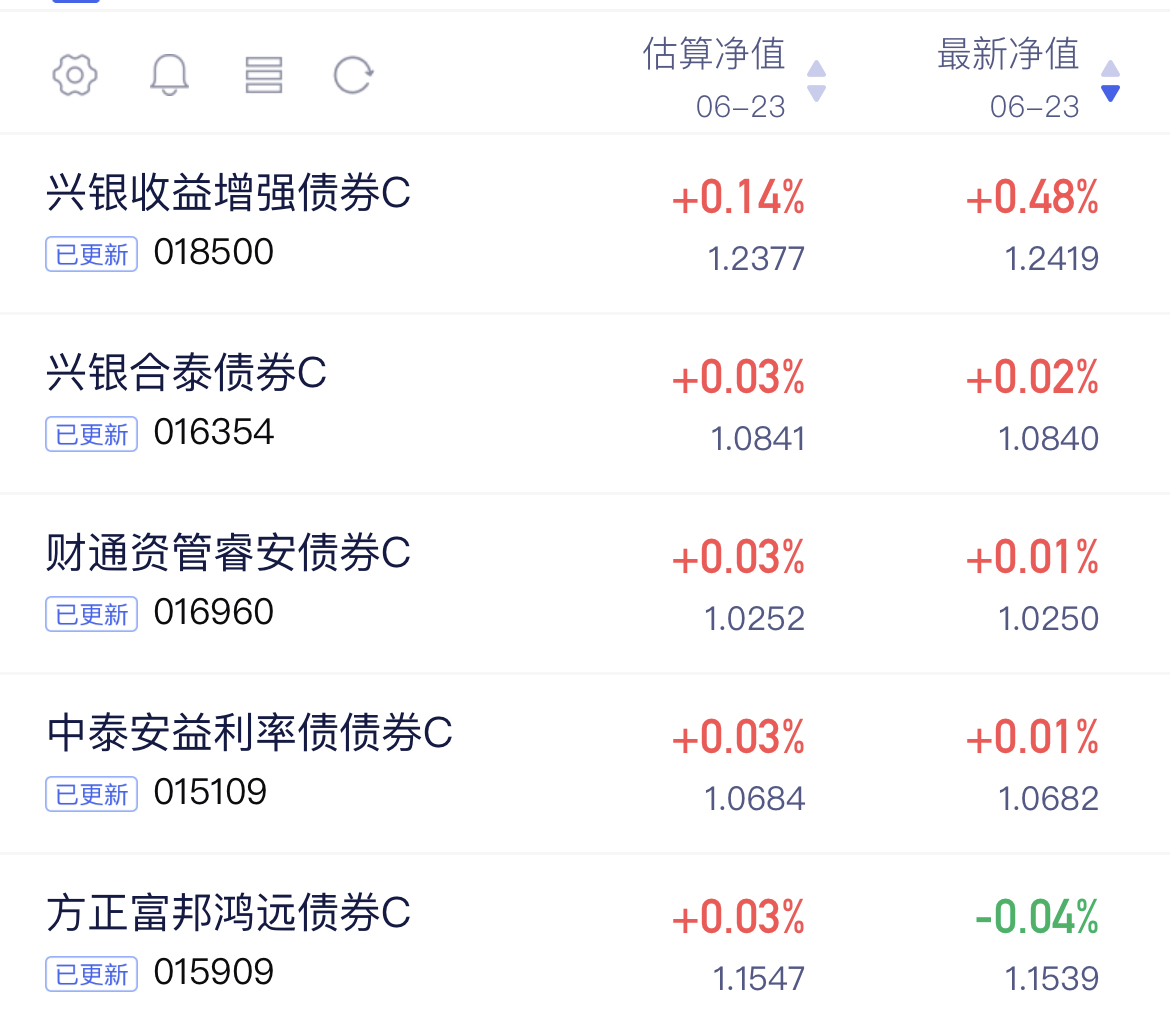Click 已更新 badge for fund 016960

(x=92, y=614)
